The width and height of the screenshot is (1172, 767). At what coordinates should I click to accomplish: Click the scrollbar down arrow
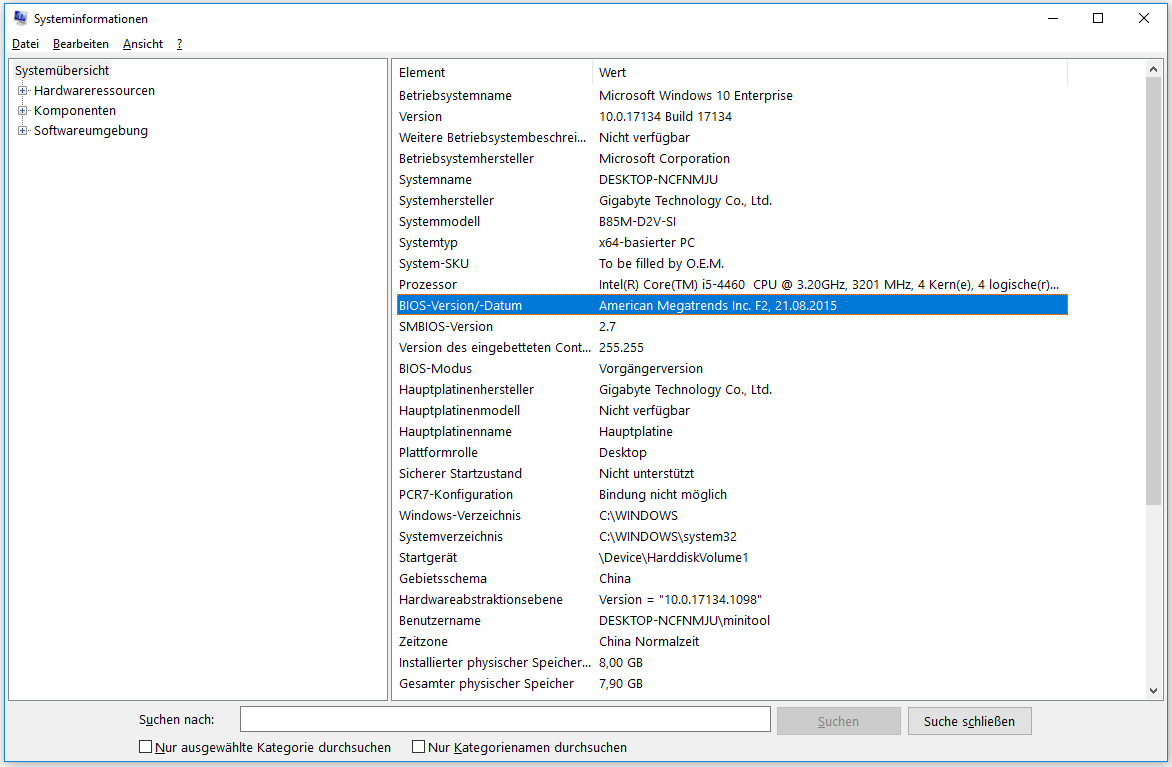(x=1153, y=691)
